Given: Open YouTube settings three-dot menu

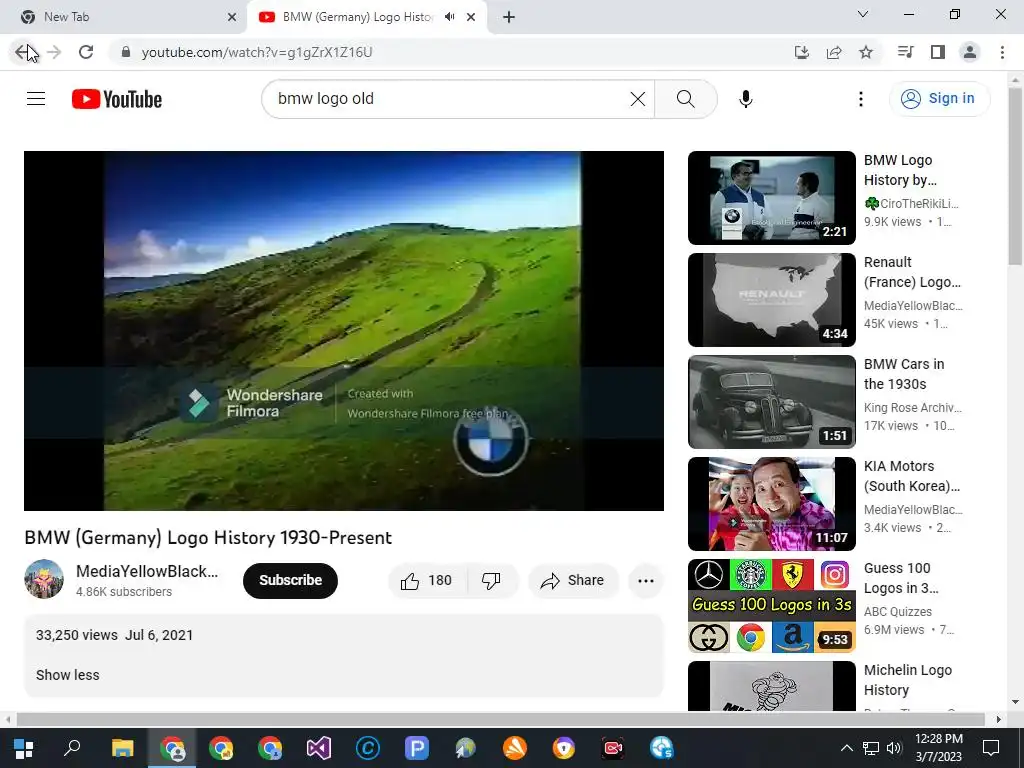Looking at the screenshot, I should (x=861, y=99).
